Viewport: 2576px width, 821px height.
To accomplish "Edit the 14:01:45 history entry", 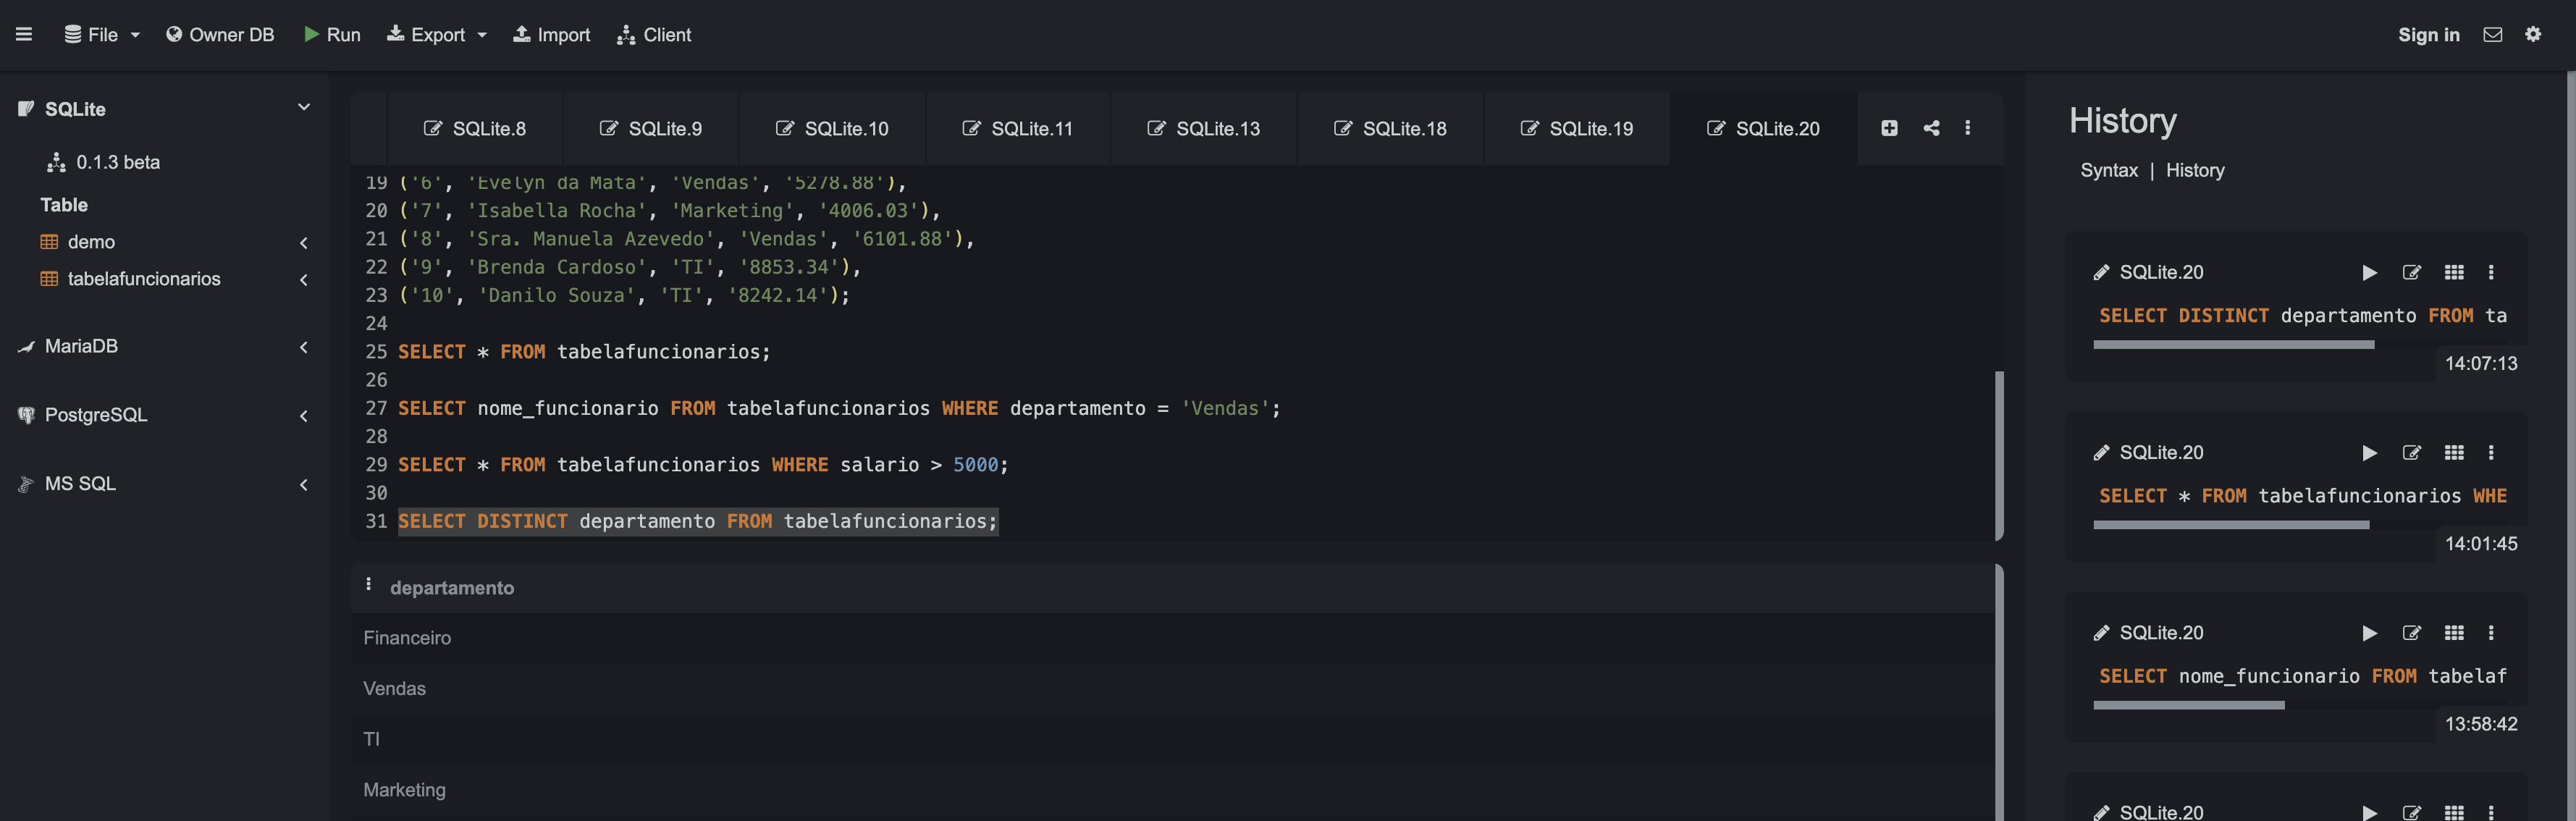I will coord(2411,453).
